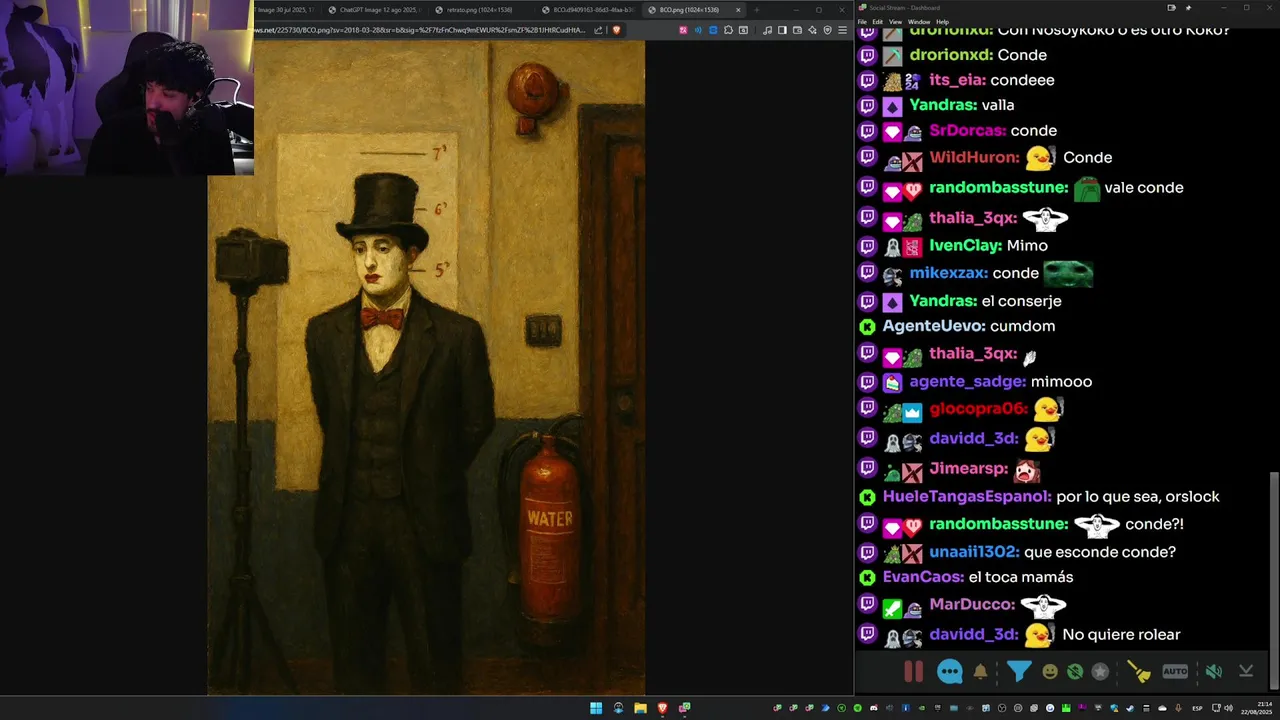Click the Steam tray icon
This screenshot has height=720, width=1280.
pos(1129,708)
